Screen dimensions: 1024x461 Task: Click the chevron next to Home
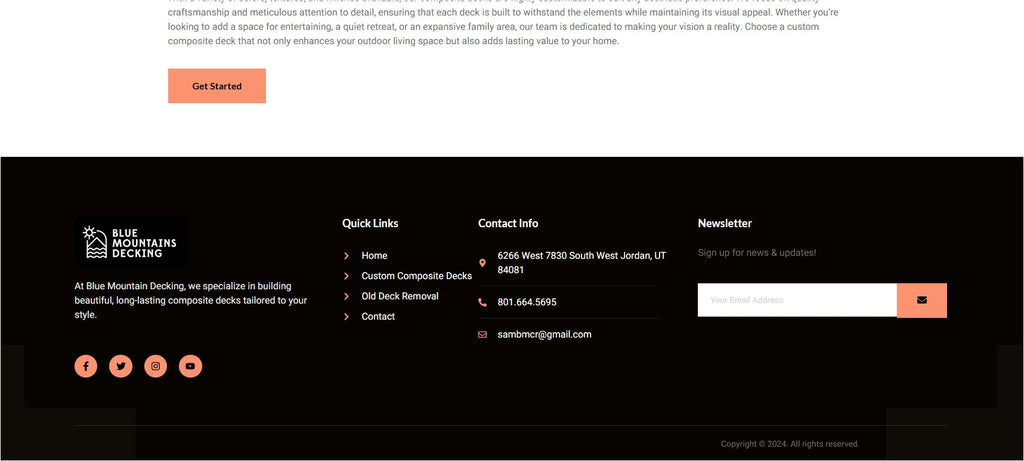pos(347,256)
